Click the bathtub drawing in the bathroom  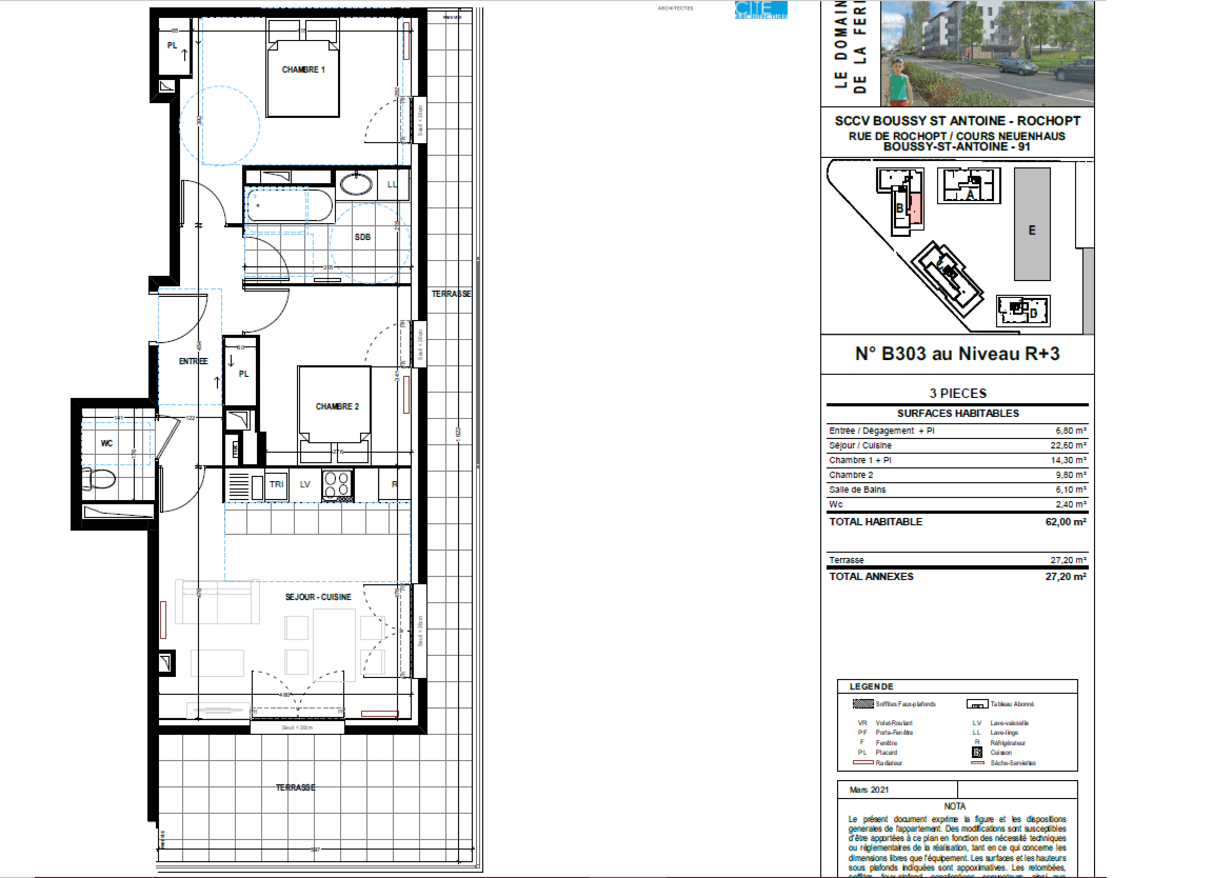(289, 206)
